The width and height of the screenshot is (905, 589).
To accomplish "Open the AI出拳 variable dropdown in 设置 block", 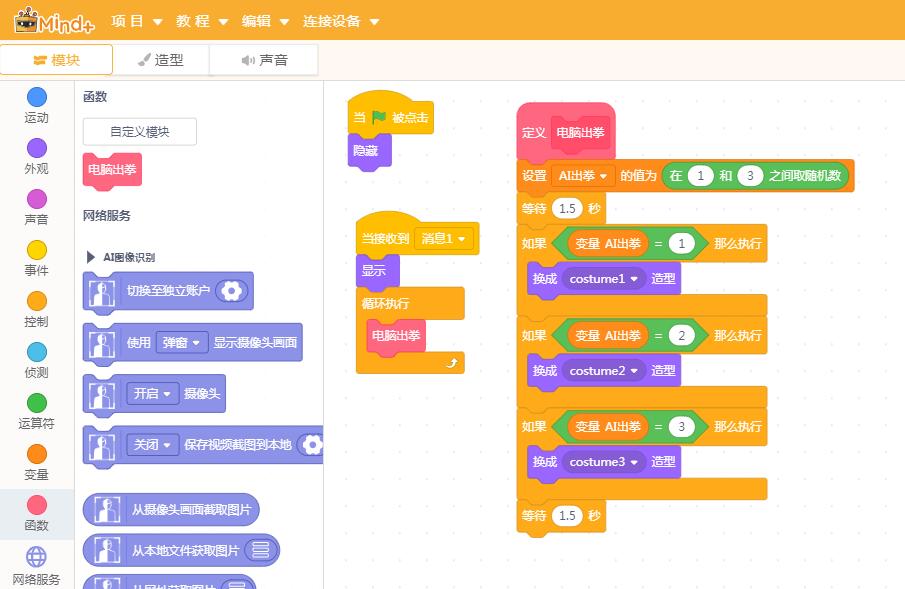I will [582, 176].
